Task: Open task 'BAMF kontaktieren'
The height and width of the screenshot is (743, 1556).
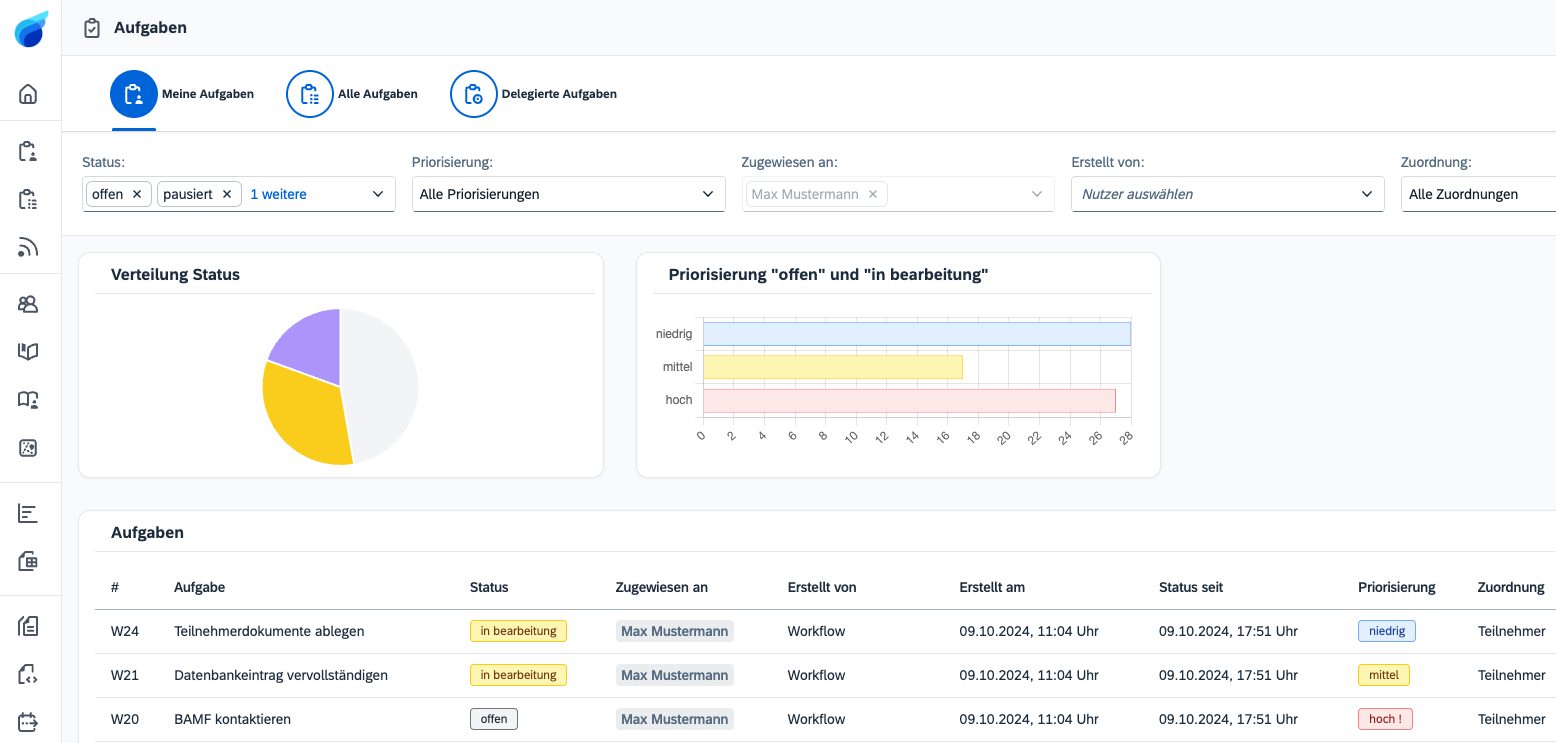Action: (x=232, y=719)
